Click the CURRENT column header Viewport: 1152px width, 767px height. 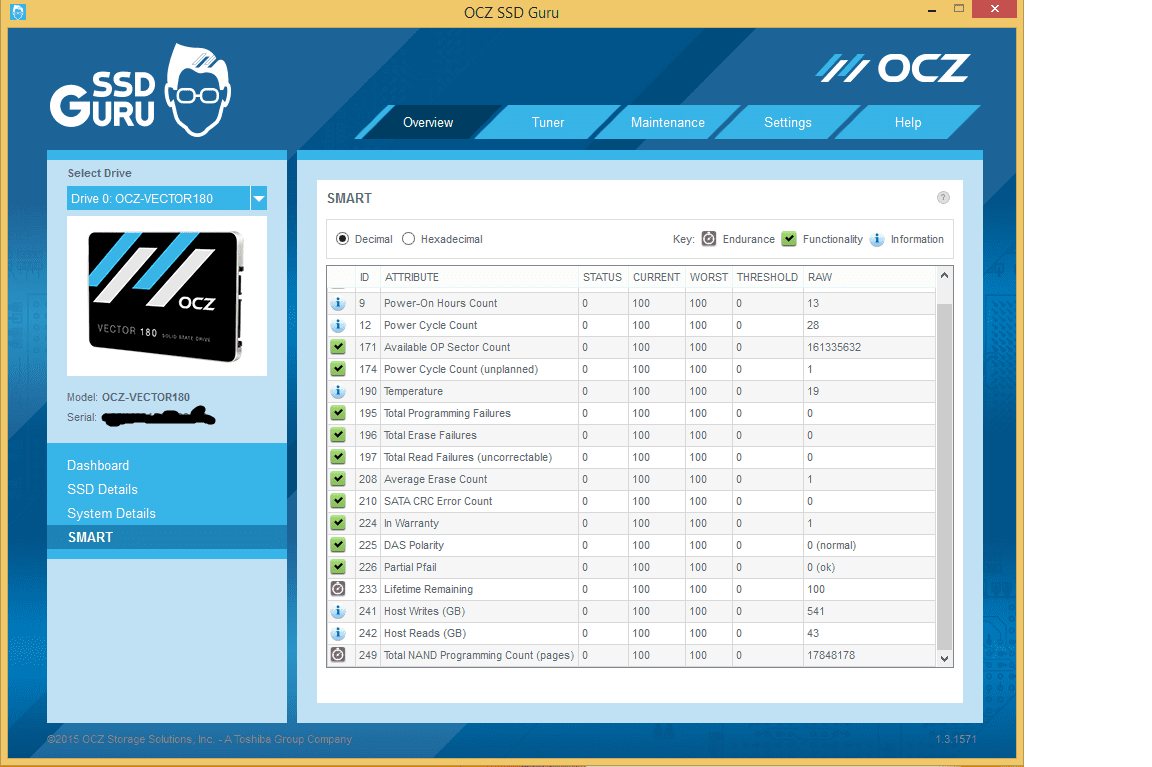pos(656,277)
